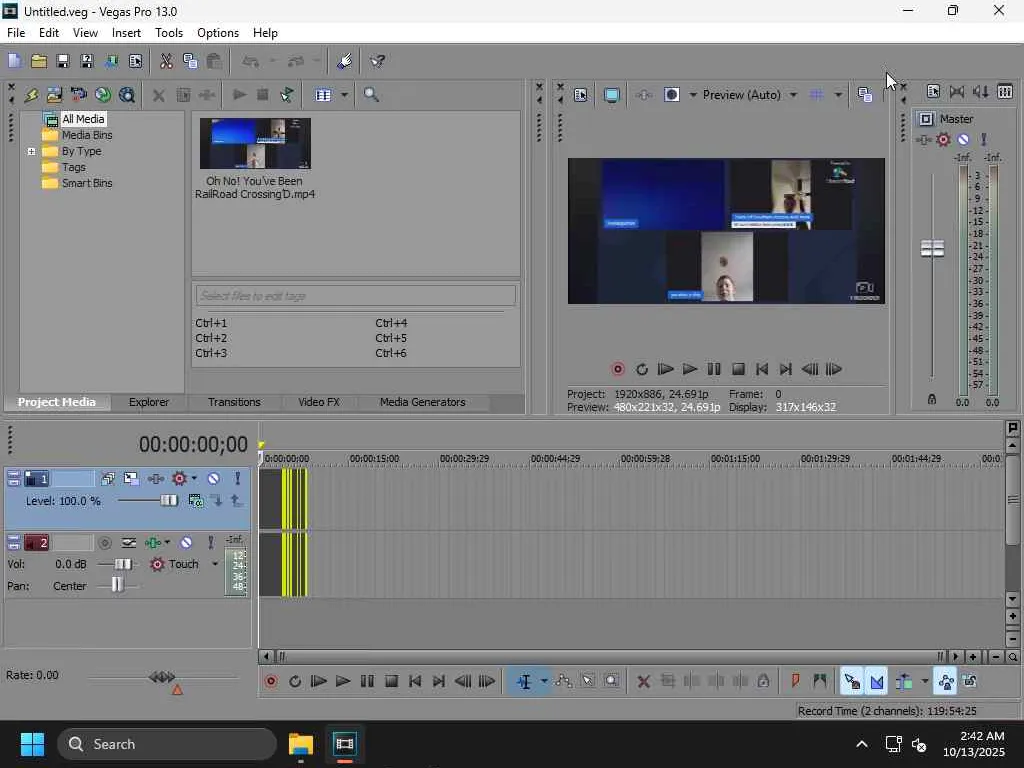Mute video track 1
1024x768 pixels.
point(214,479)
